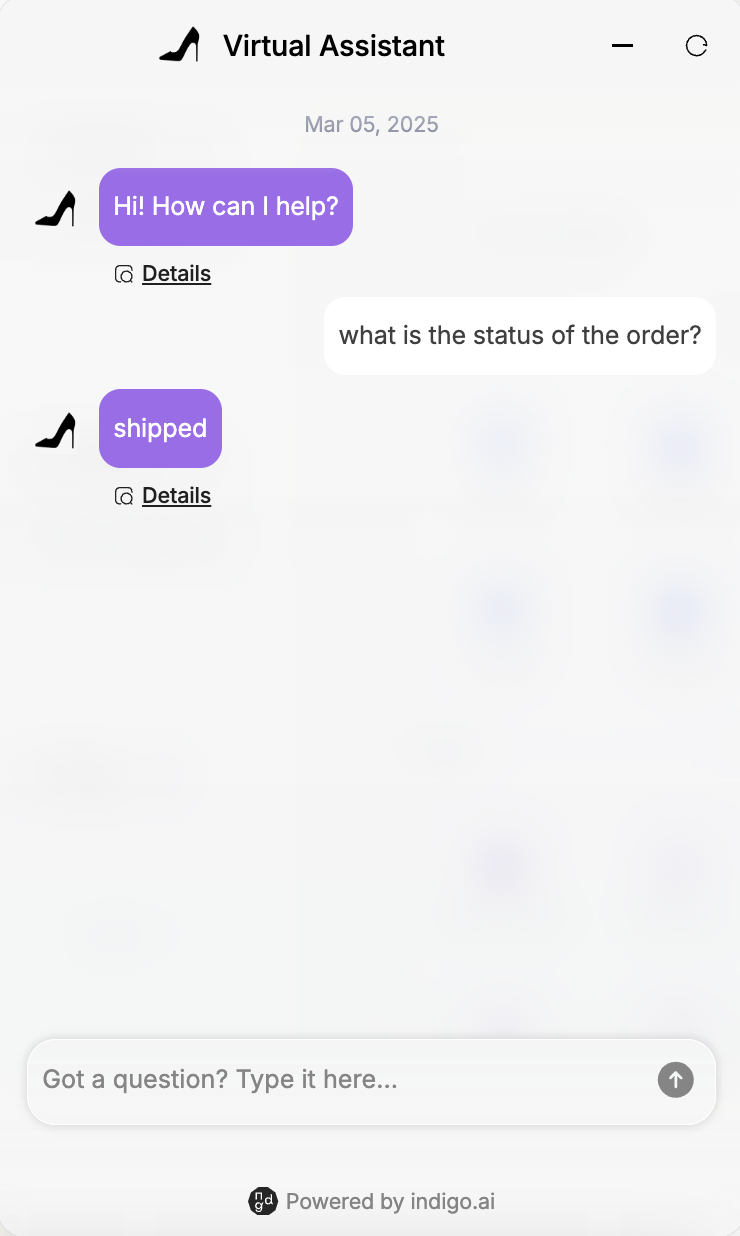740x1236 pixels.
Task: Click the send arrow button
Action: coord(675,1080)
